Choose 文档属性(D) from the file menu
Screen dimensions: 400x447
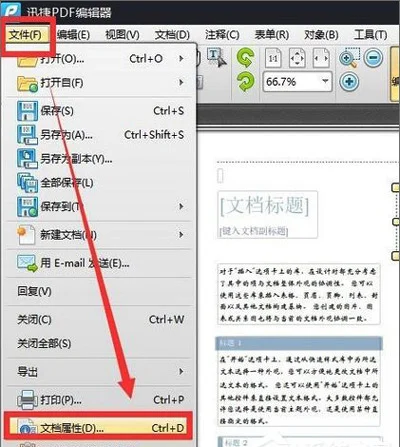coord(98,428)
